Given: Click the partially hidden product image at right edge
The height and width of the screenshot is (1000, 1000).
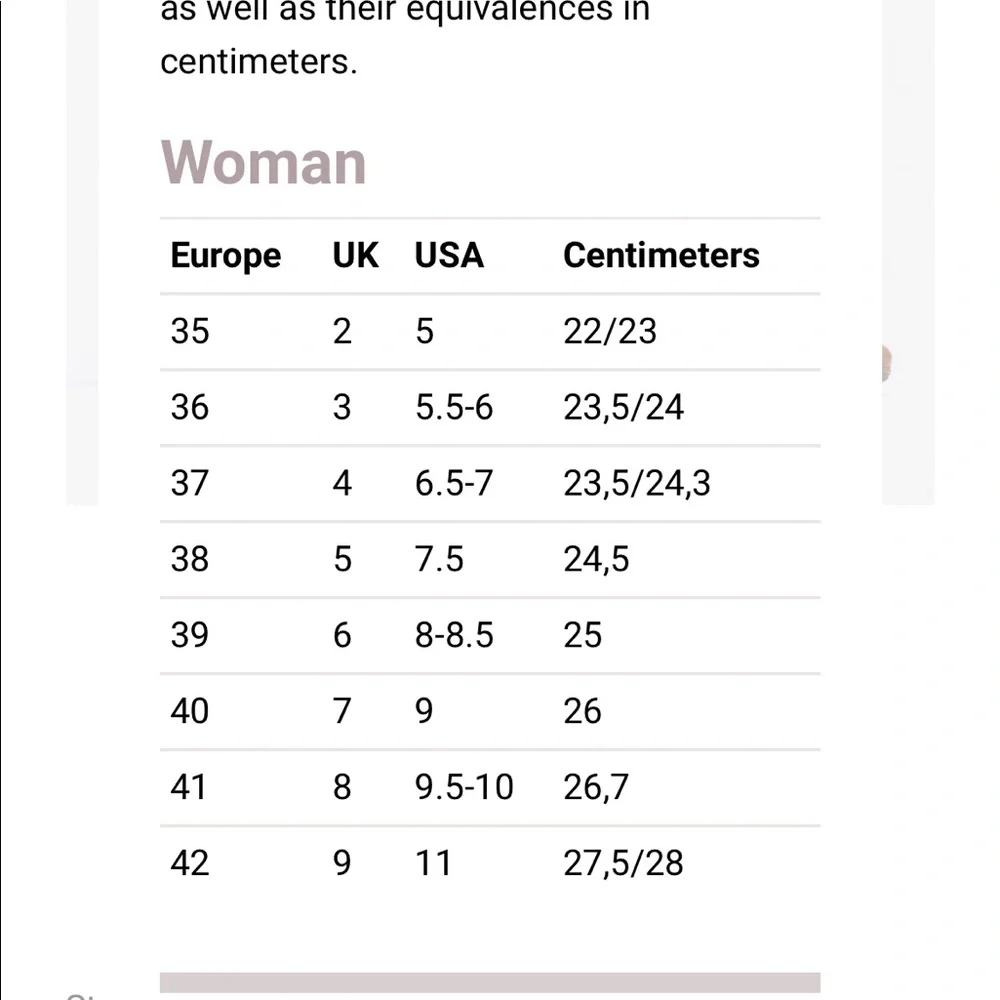Looking at the screenshot, I should pos(886,363).
